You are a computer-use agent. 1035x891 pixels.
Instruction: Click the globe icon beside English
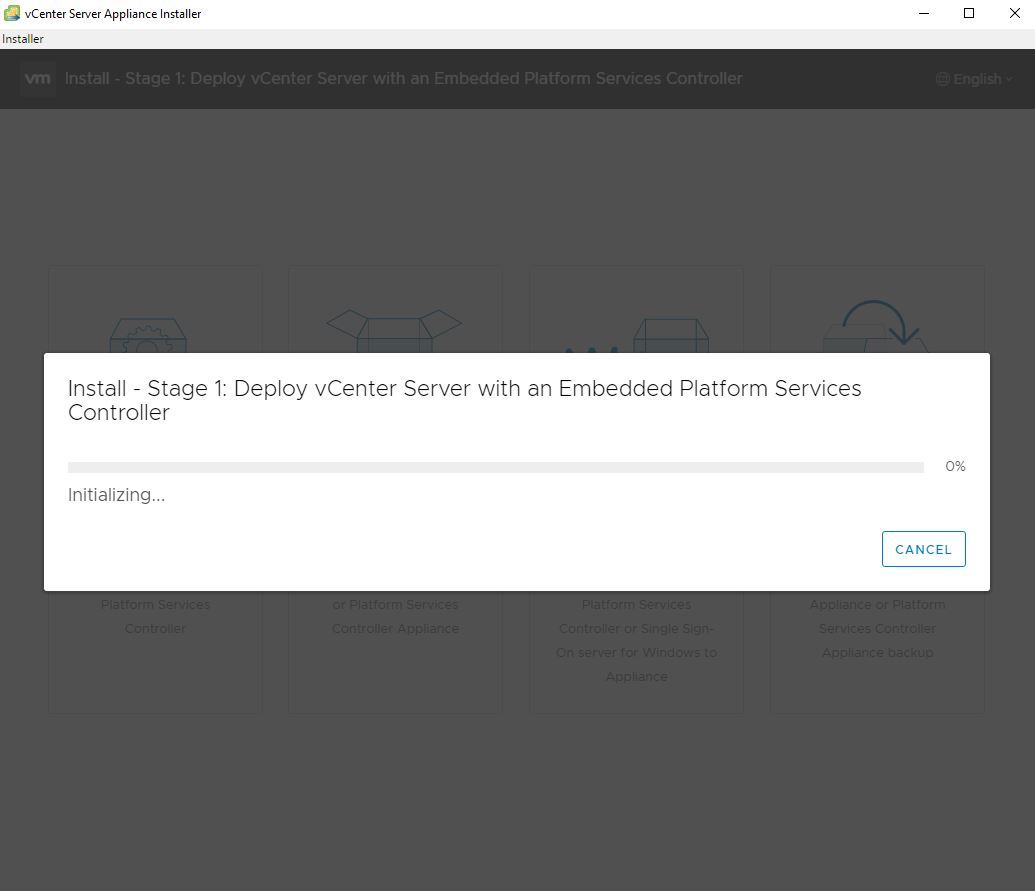943,79
